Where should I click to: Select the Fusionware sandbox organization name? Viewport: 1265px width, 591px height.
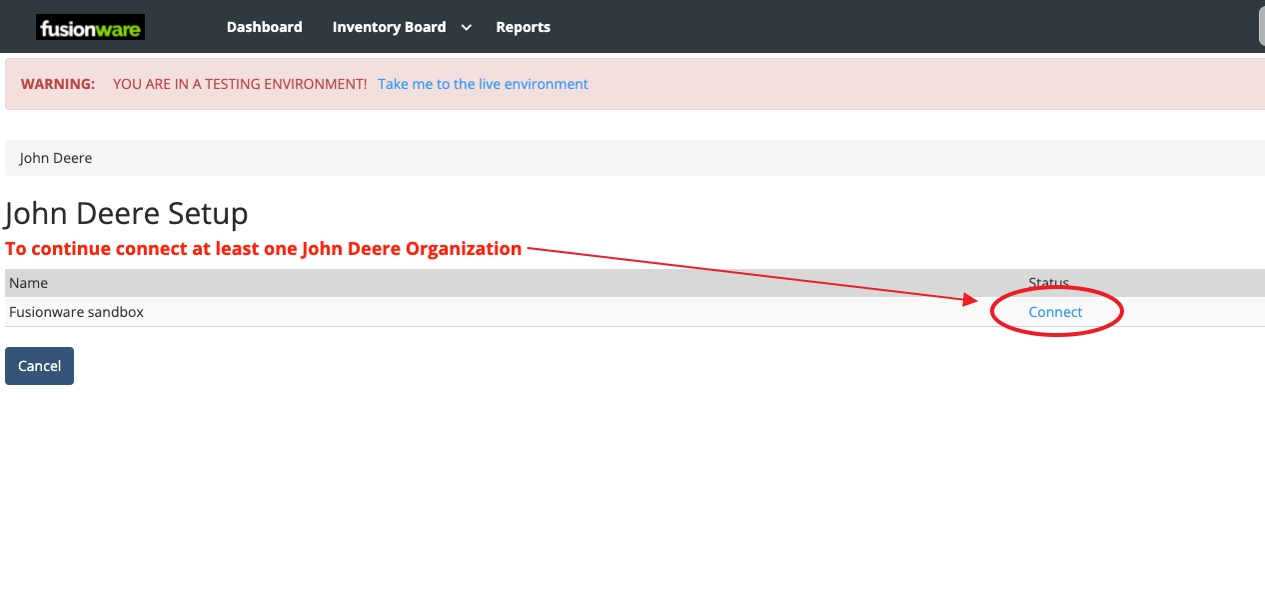tap(76, 312)
